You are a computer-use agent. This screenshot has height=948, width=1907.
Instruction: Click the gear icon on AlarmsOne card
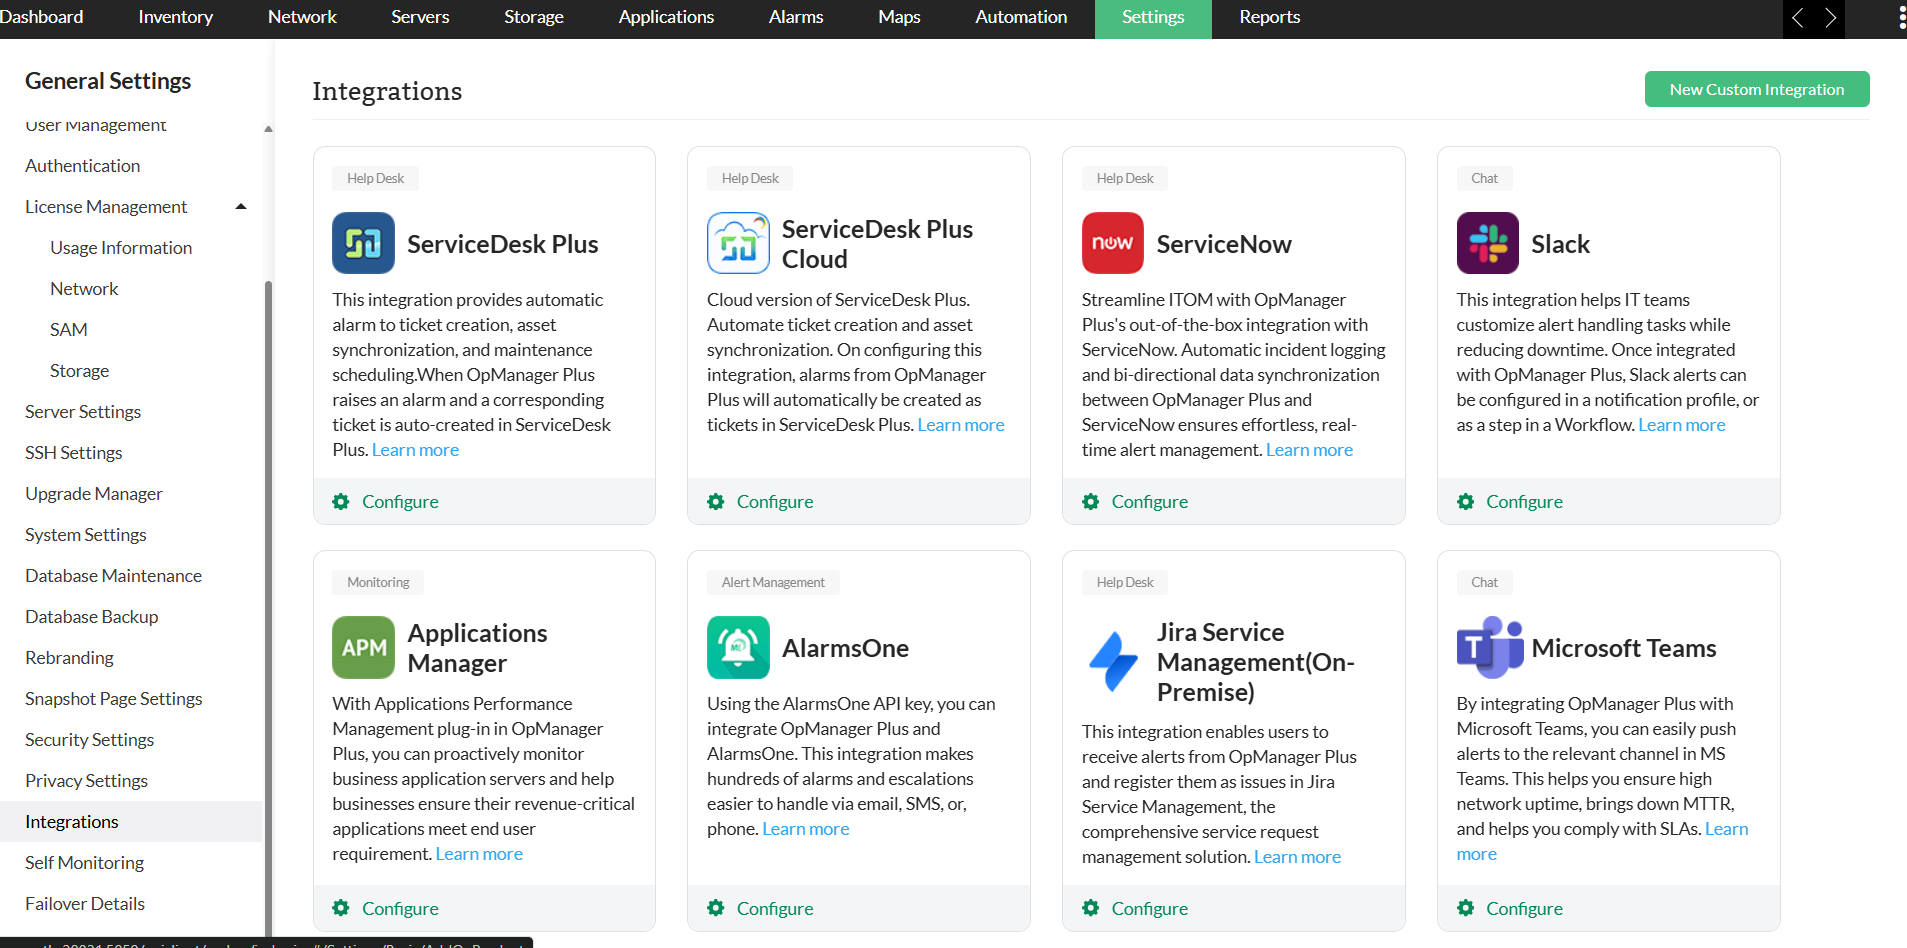[716, 908]
